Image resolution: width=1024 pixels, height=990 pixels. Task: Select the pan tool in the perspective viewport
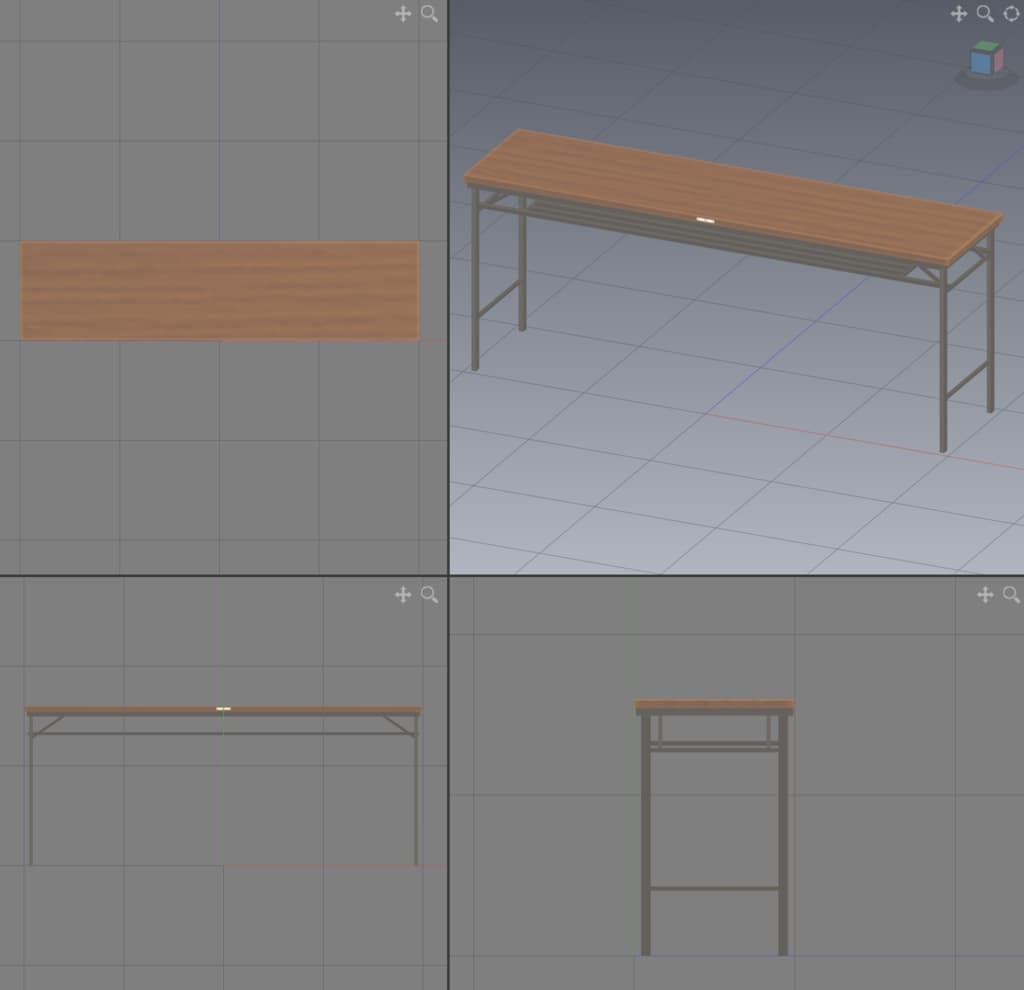[x=958, y=14]
